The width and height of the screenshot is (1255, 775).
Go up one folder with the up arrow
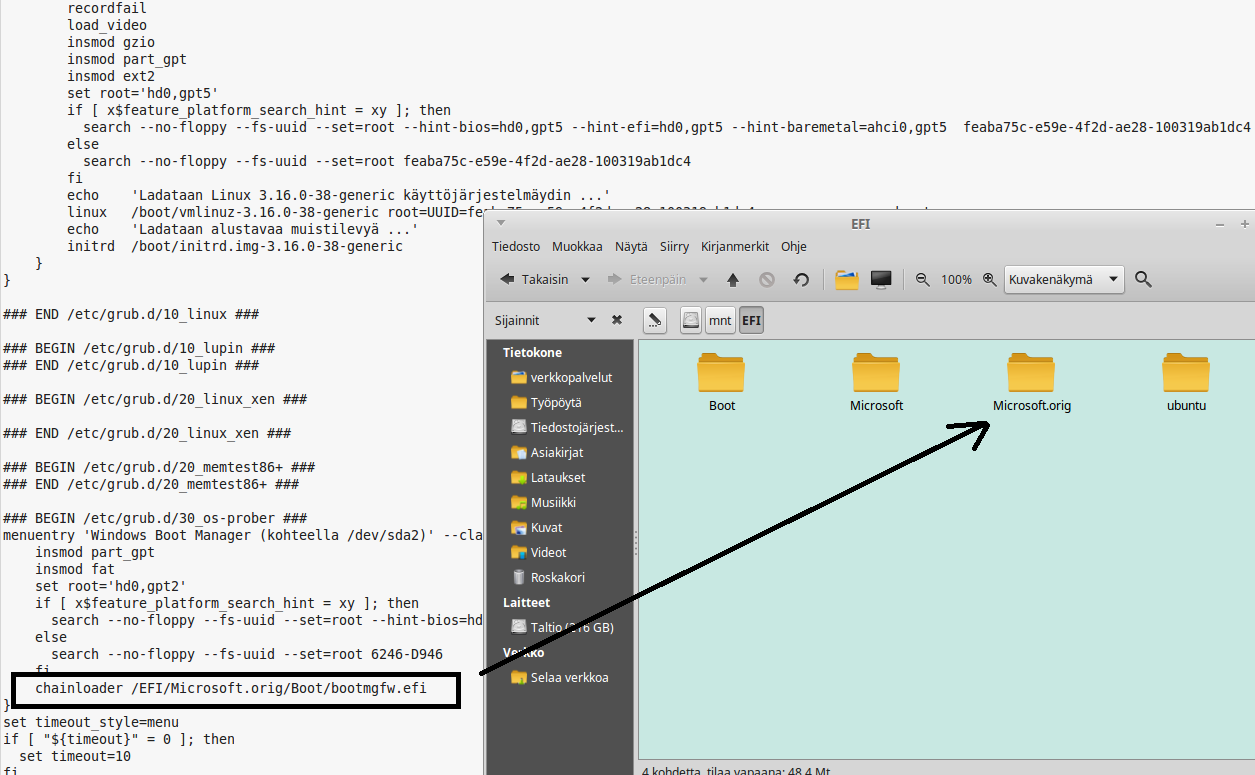click(x=733, y=280)
